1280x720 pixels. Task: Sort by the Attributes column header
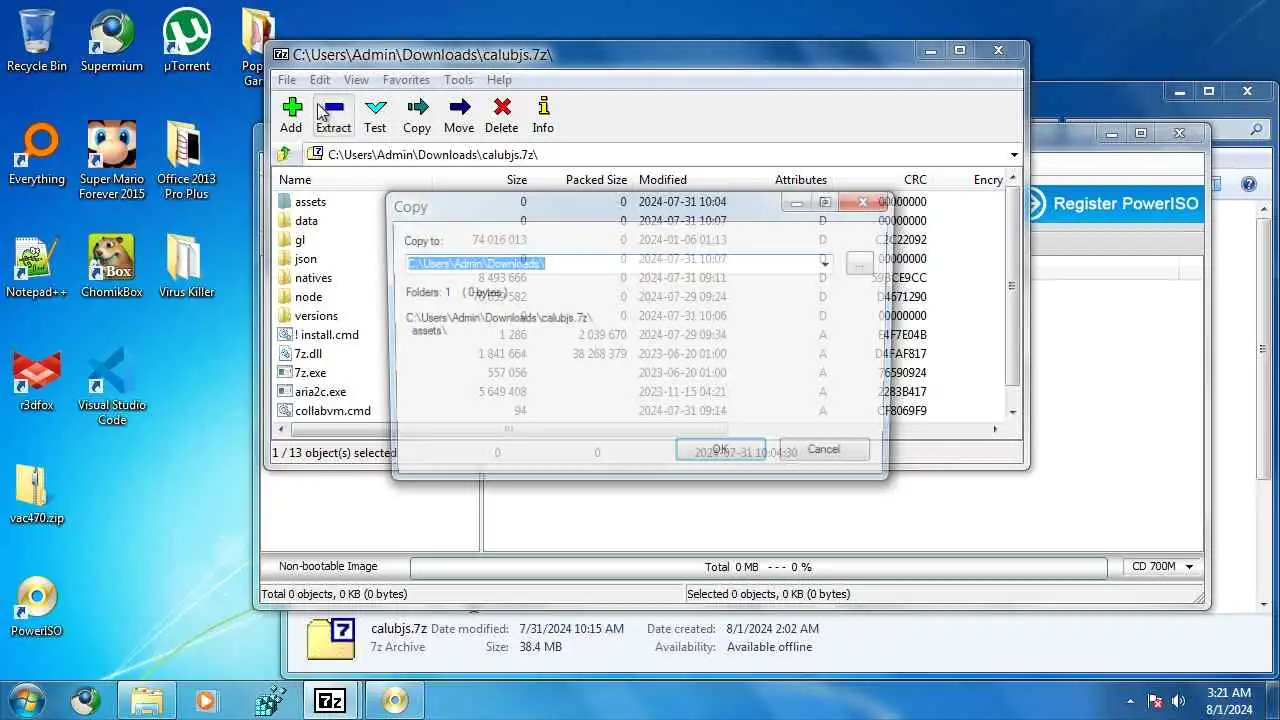[800, 180]
